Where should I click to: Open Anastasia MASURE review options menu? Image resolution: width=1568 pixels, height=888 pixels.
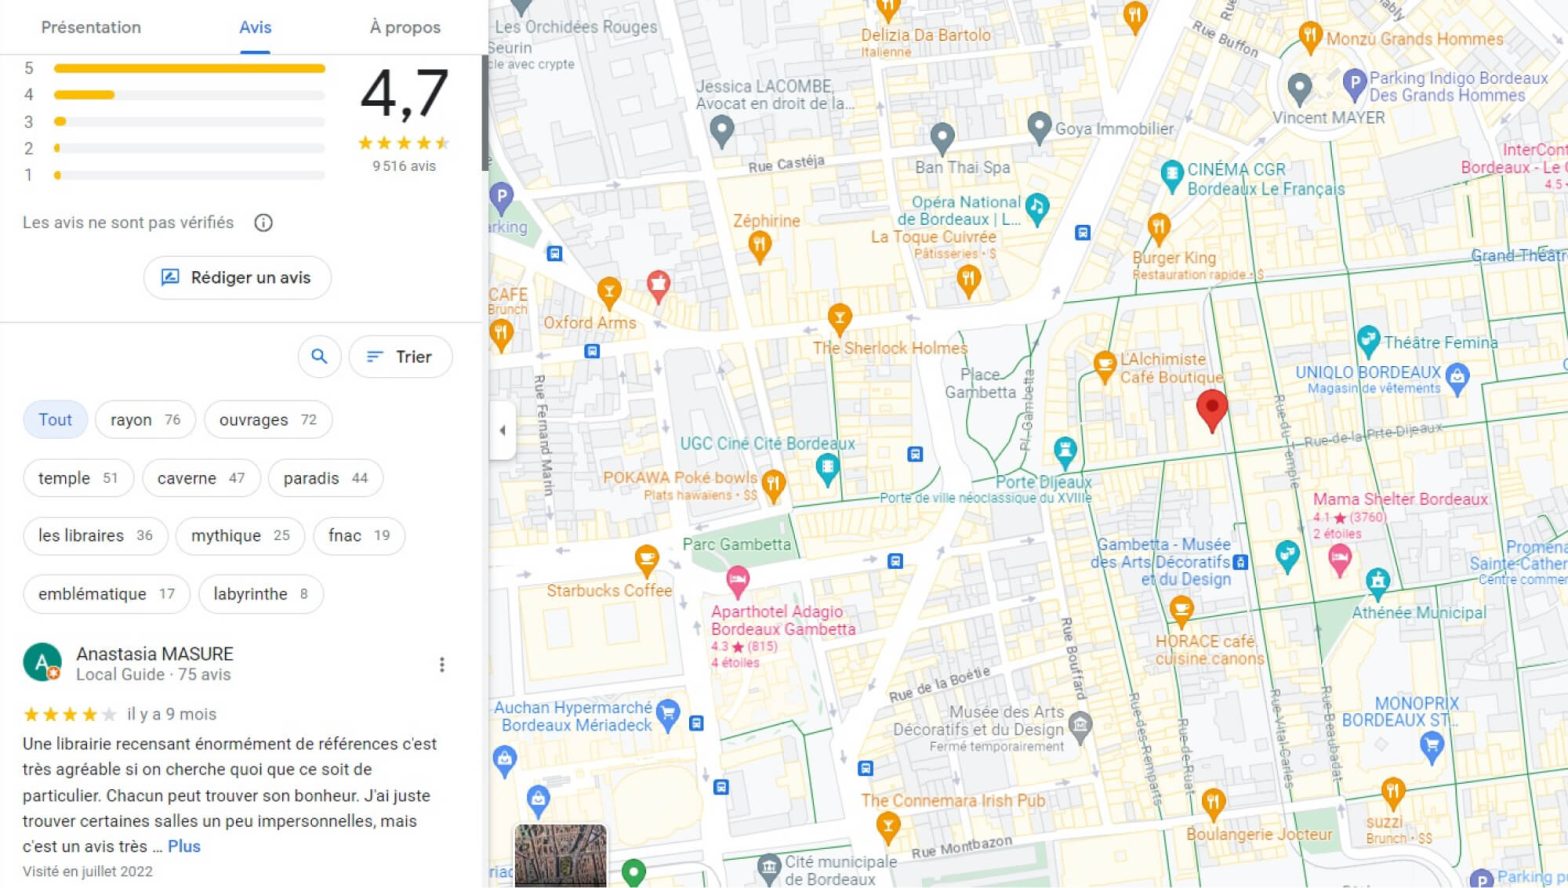pos(442,664)
